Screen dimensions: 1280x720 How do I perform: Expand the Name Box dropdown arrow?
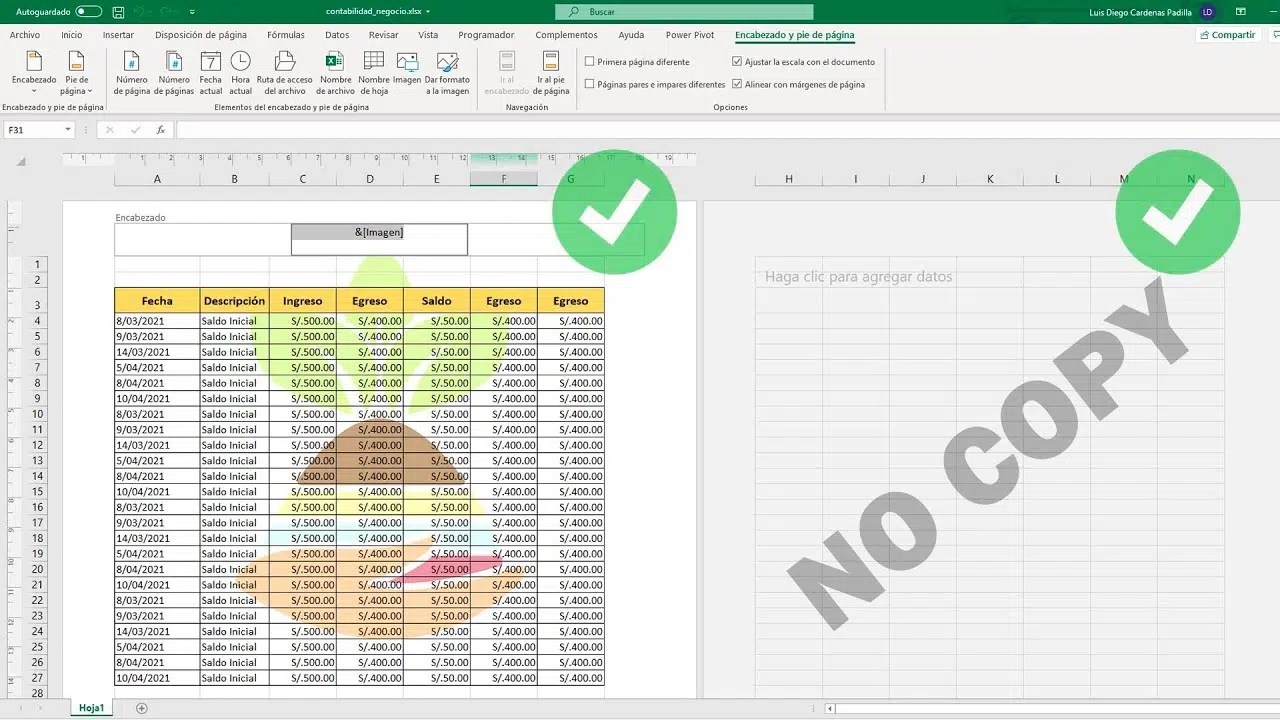(68, 130)
